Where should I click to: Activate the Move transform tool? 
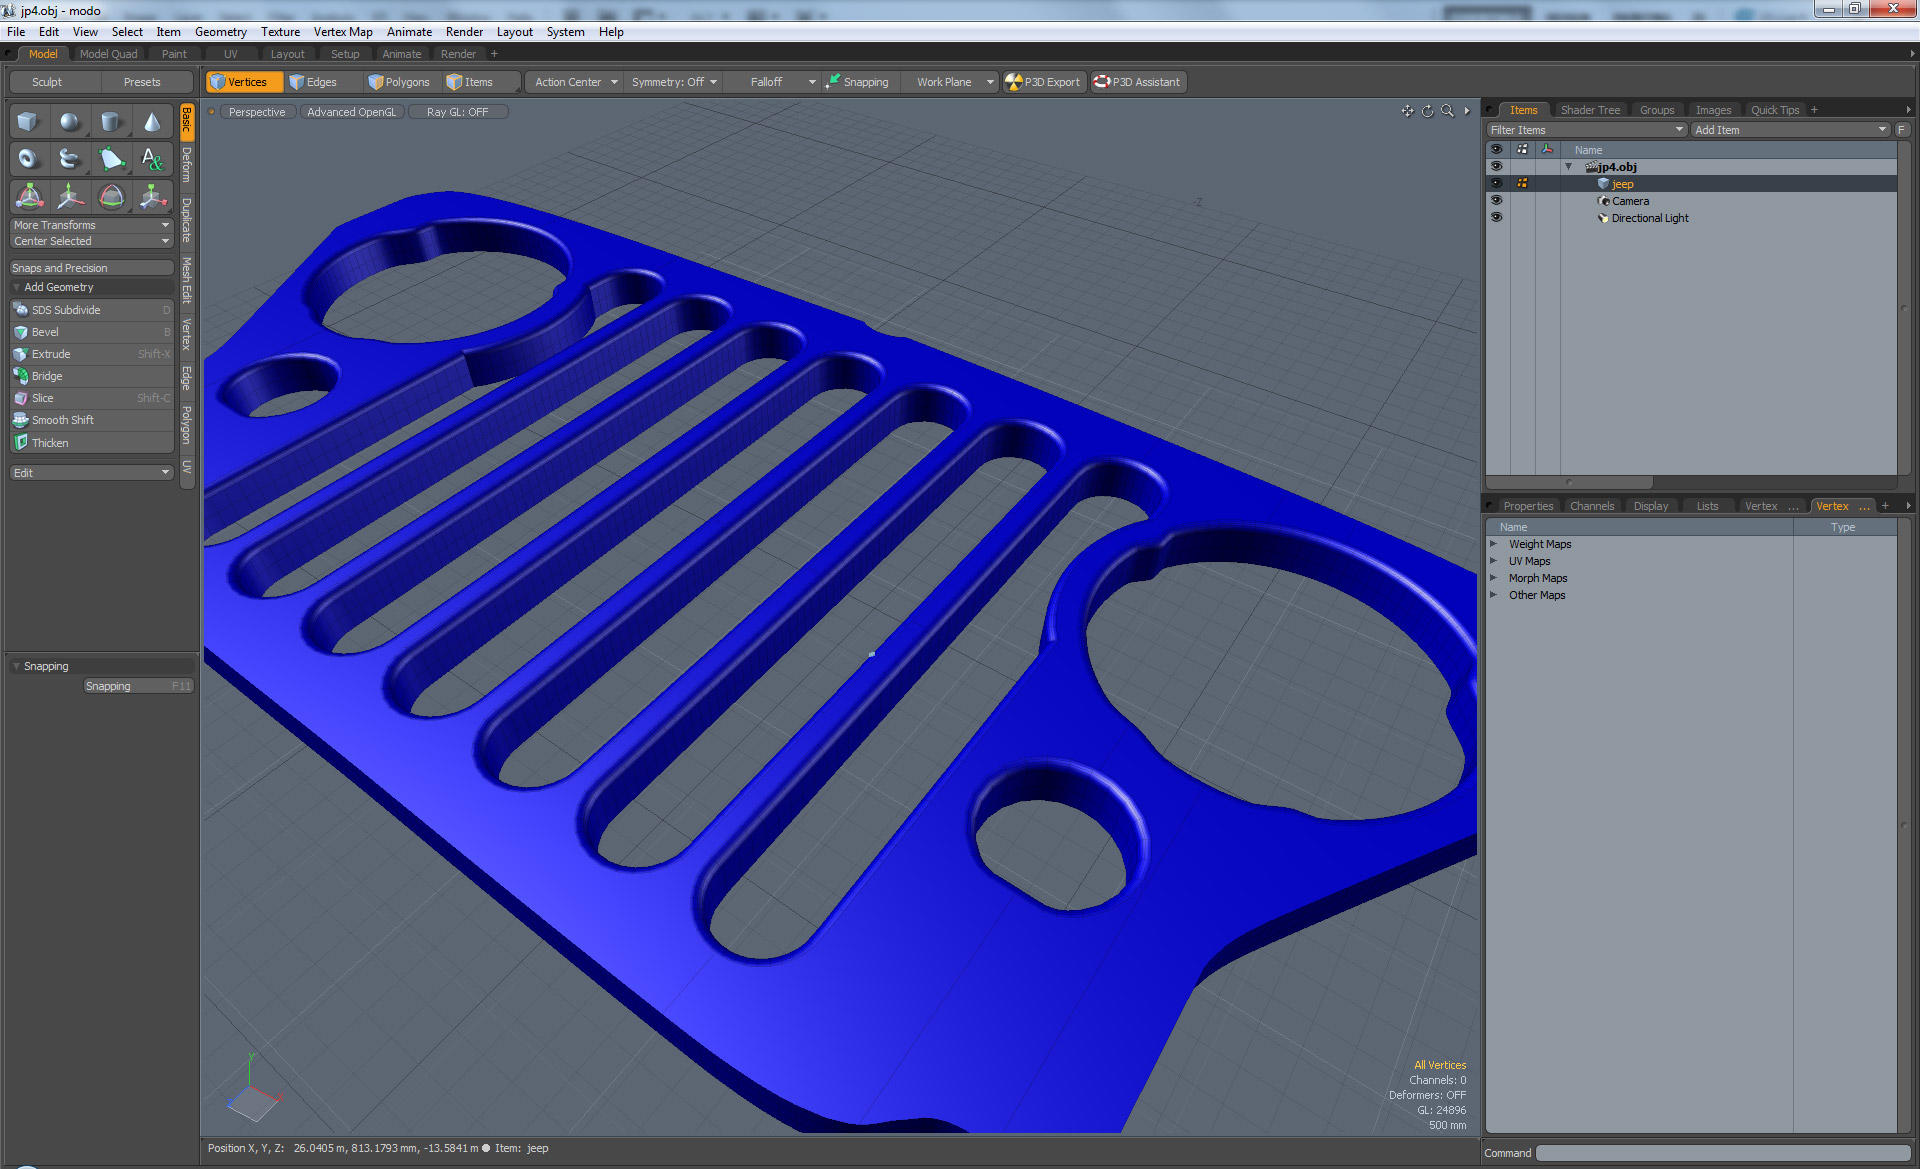[70, 197]
